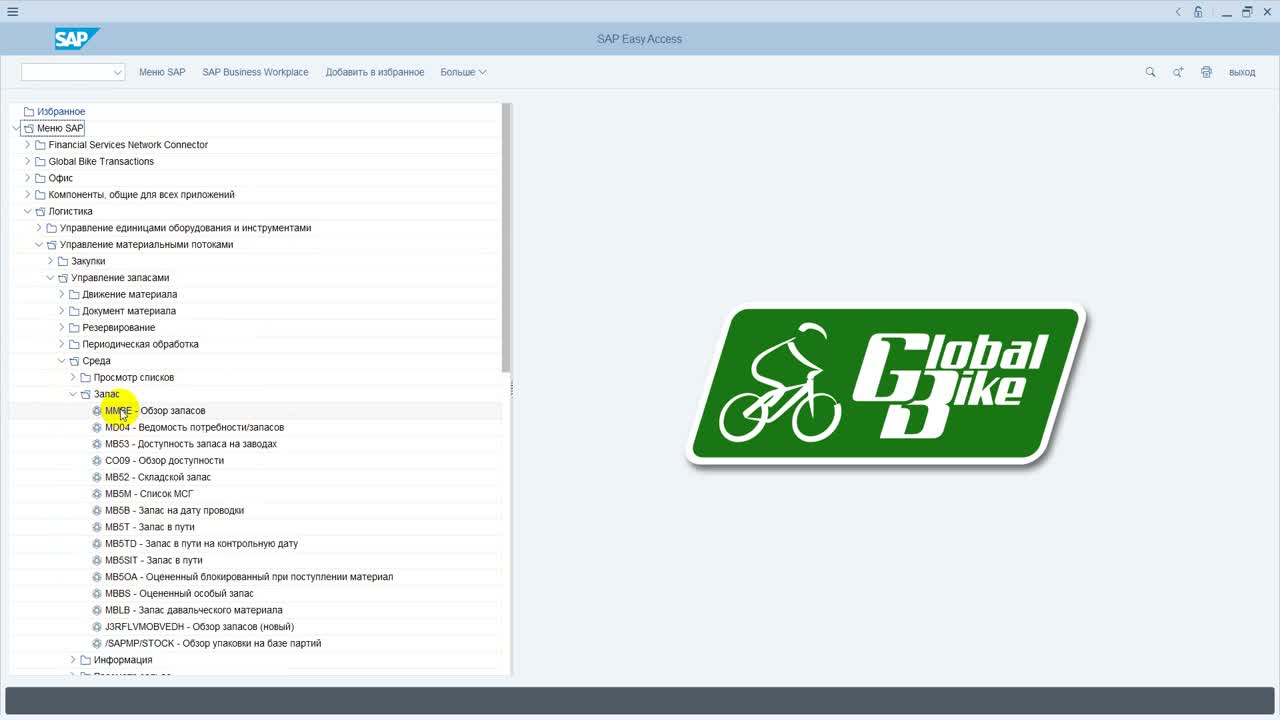Select Документ материала folder label
The image size is (1280, 720).
pyautogui.click(x=129, y=311)
